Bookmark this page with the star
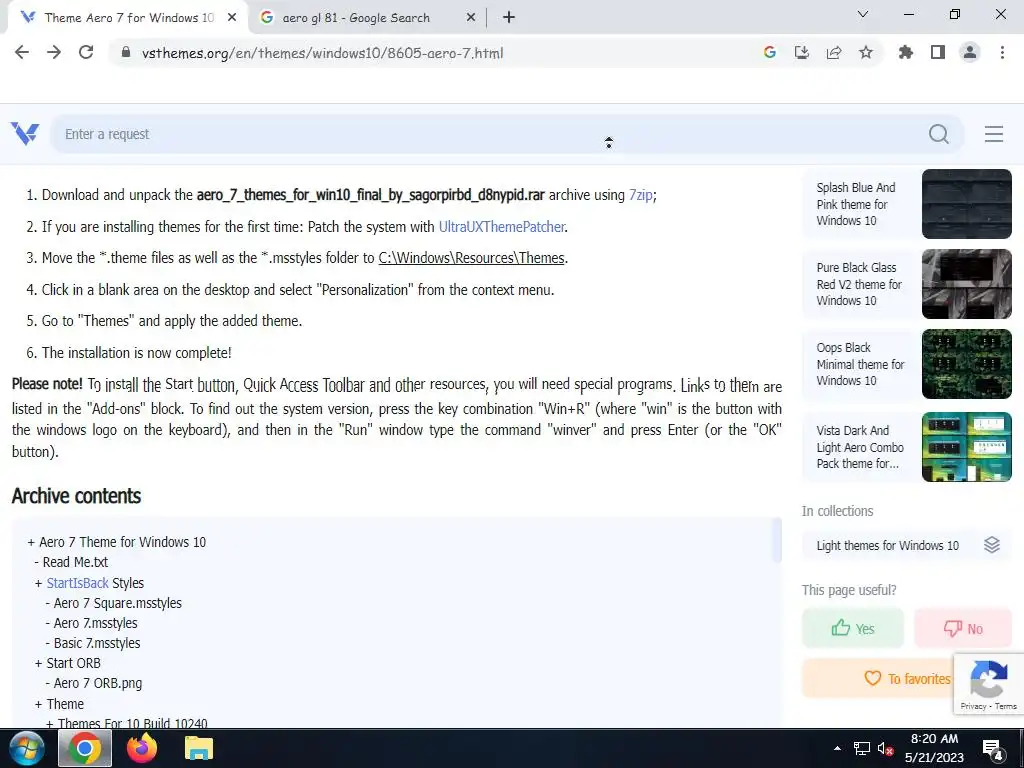The image size is (1024, 768). pyautogui.click(x=866, y=52)
